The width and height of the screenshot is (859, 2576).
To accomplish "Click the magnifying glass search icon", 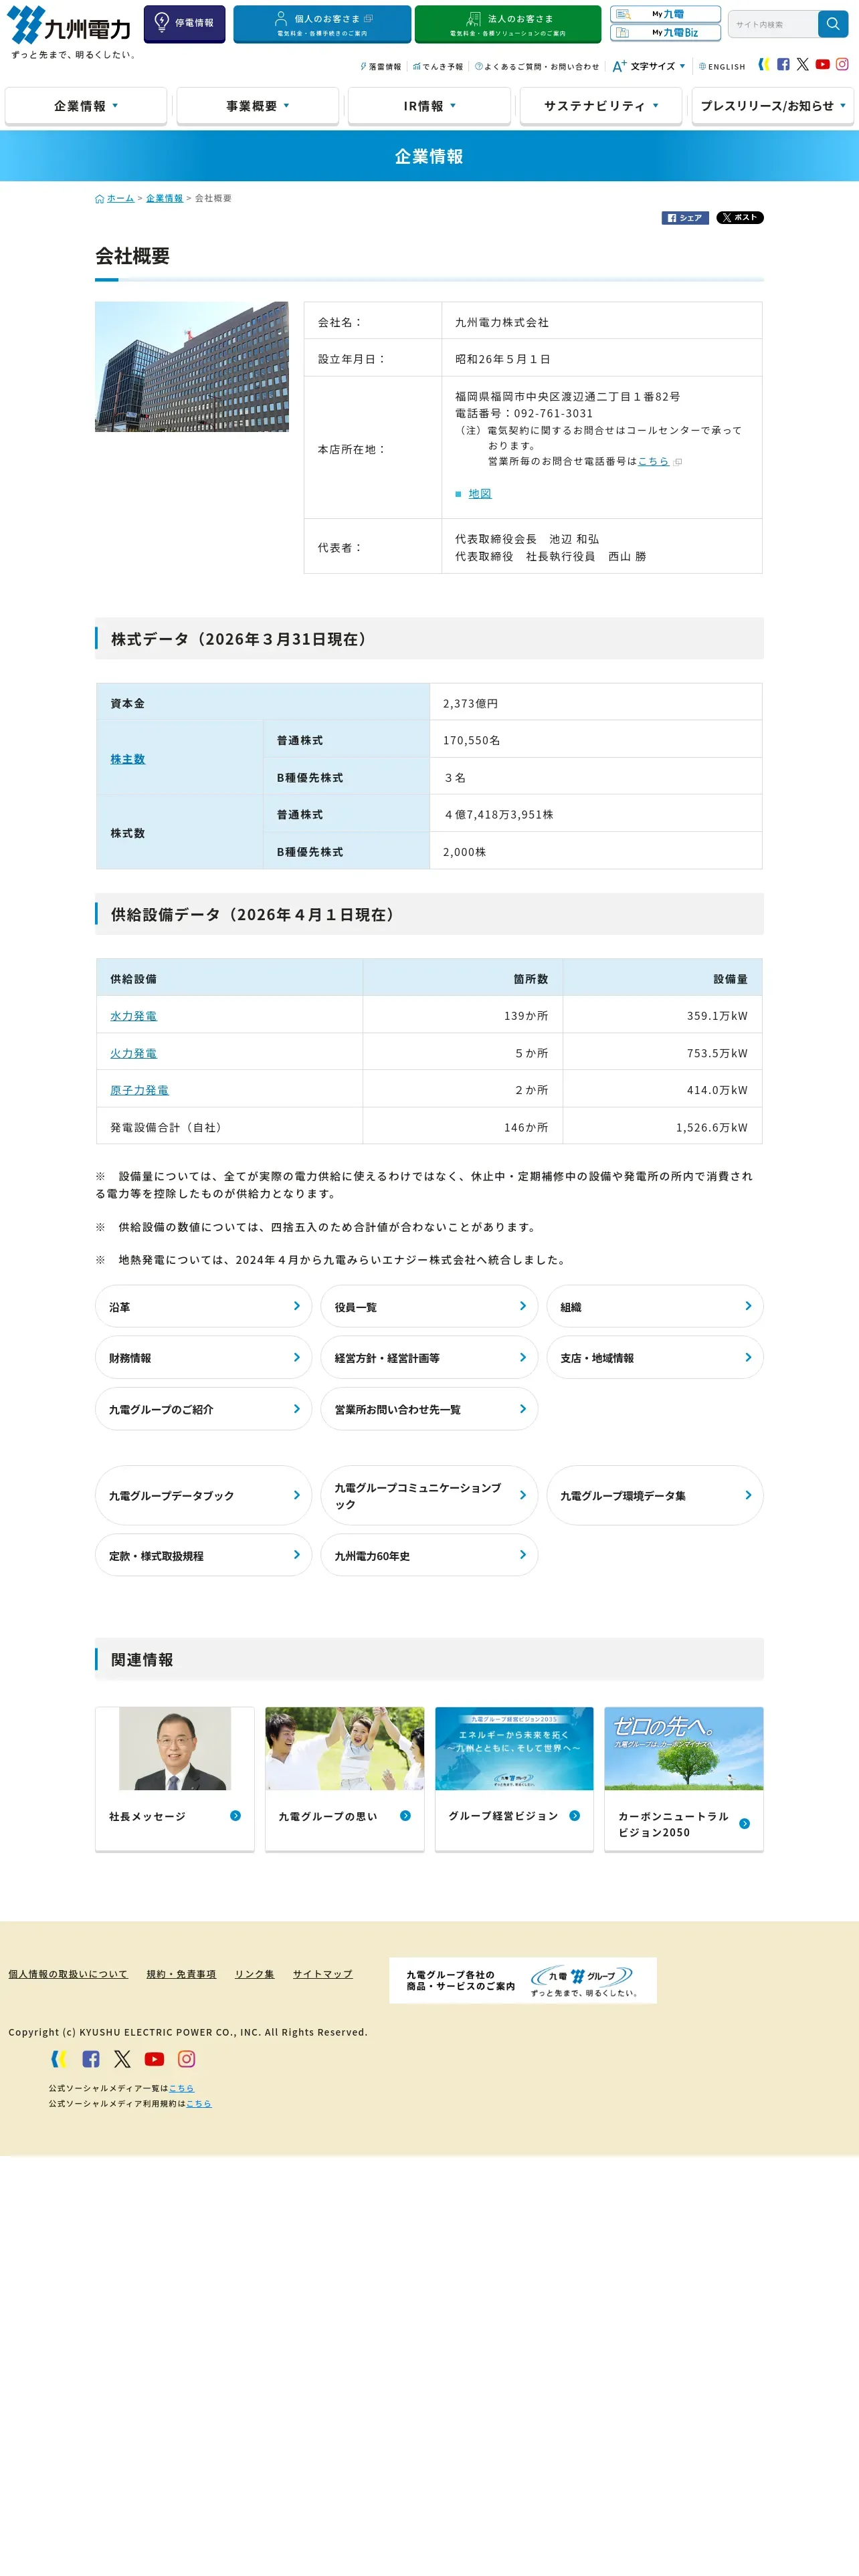I will tap(833, 24).
